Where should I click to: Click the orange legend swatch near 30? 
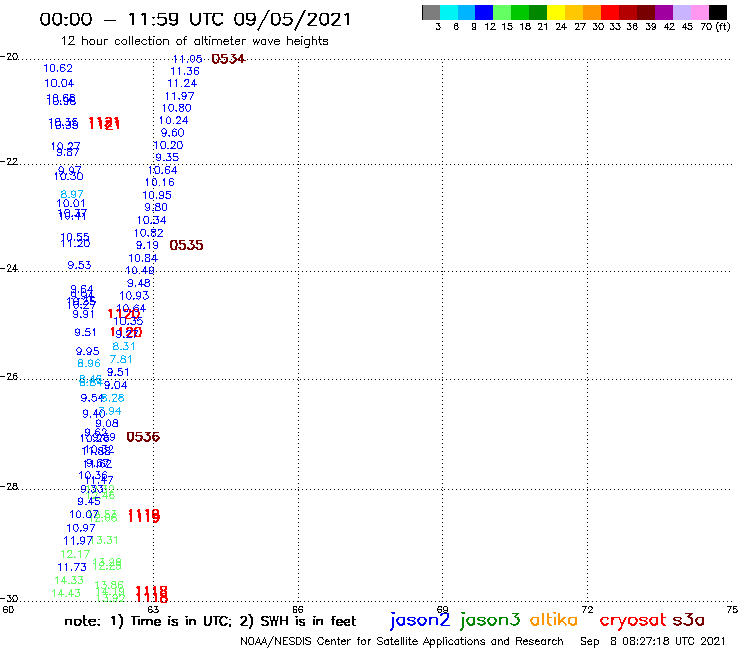pyautogui.click(x=592, y=13)
